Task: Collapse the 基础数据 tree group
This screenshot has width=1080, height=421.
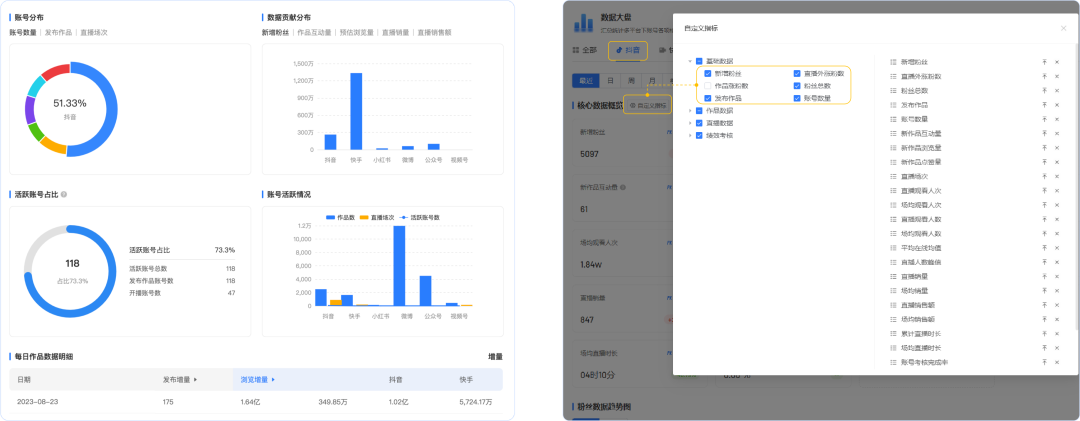Action: click(690, 61)
